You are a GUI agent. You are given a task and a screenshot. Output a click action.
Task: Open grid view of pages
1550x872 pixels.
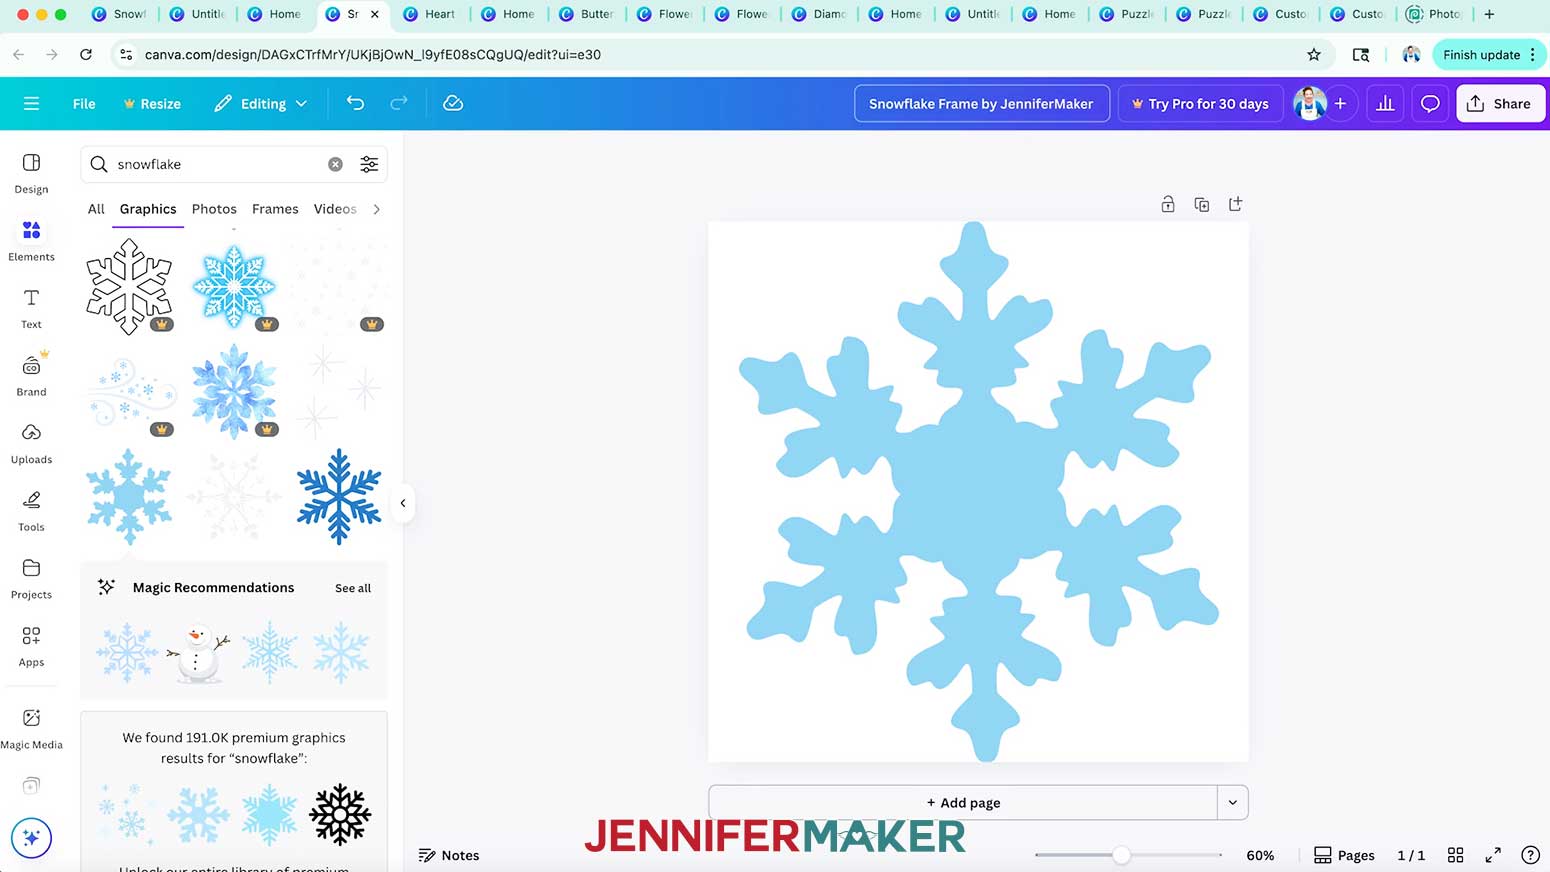[1455, 855]
